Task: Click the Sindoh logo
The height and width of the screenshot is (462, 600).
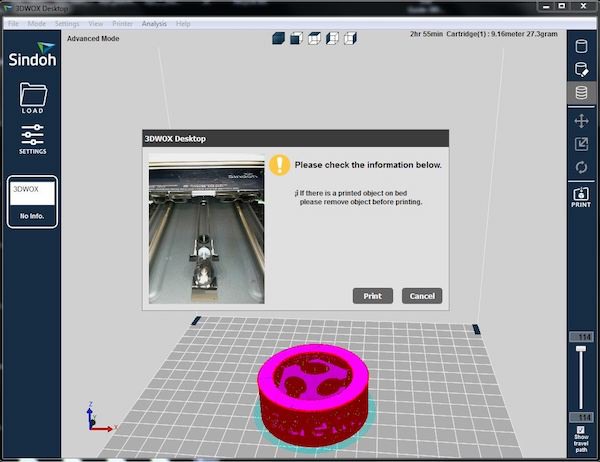Action: click(x=33, y=55)
